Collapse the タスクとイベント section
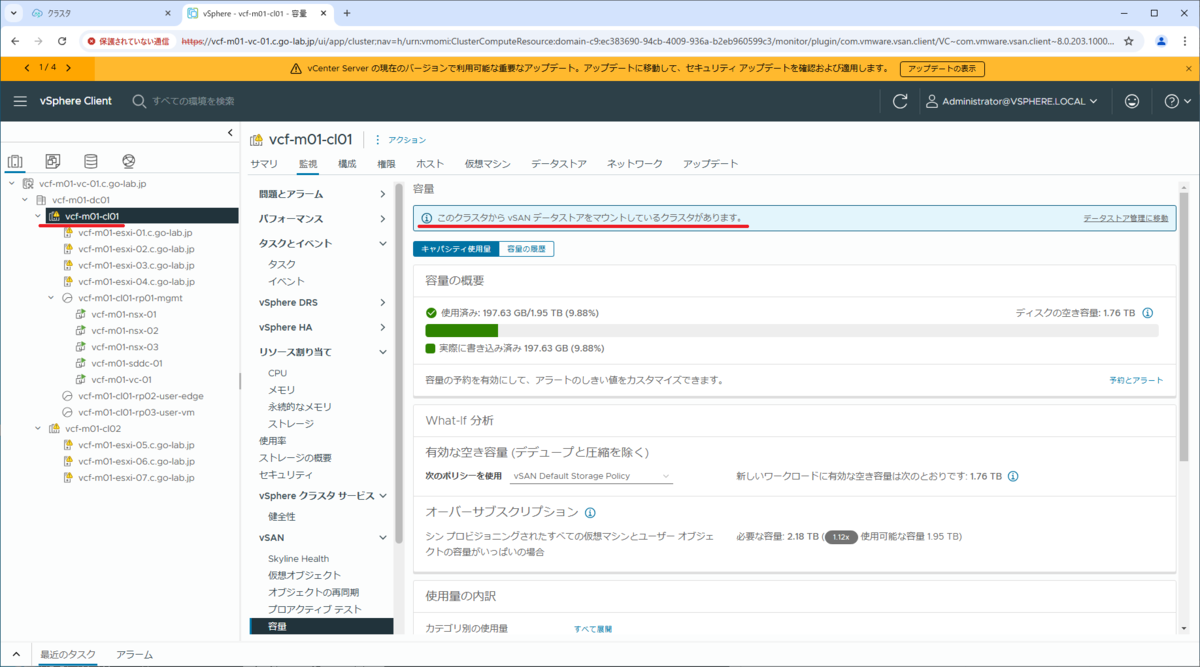 [x=383, y=243]
